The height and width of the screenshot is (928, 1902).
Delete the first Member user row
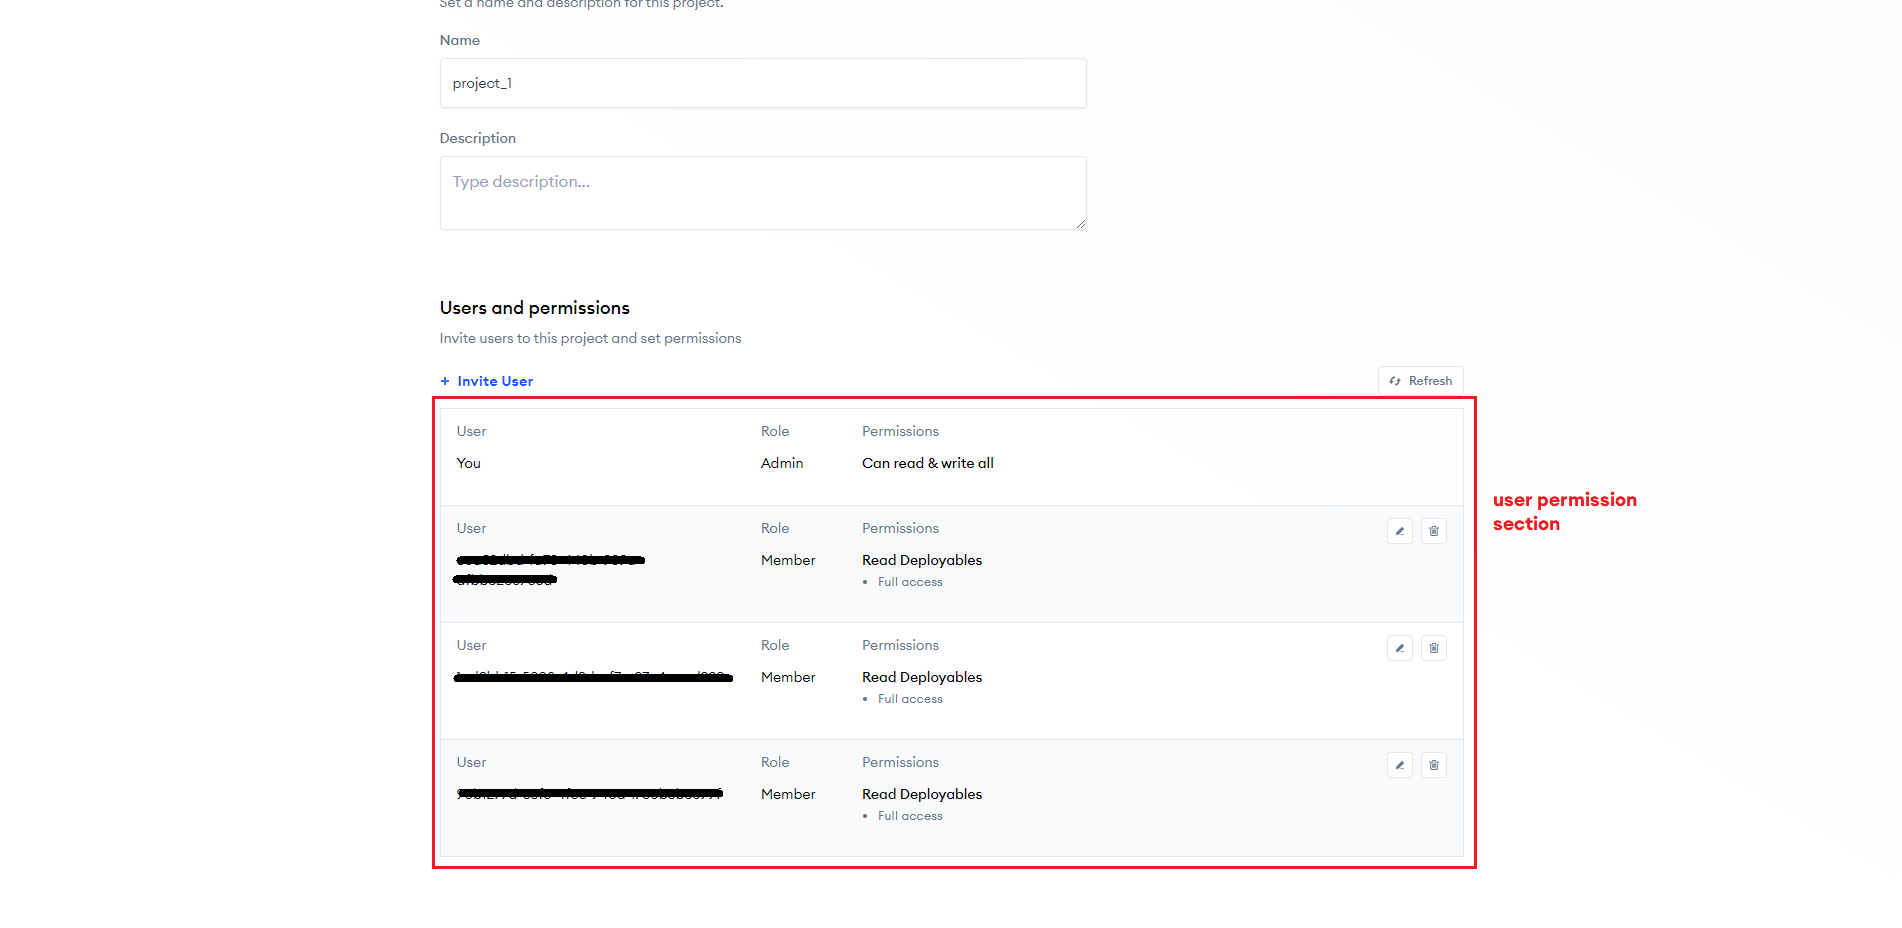pos(1434,531)
